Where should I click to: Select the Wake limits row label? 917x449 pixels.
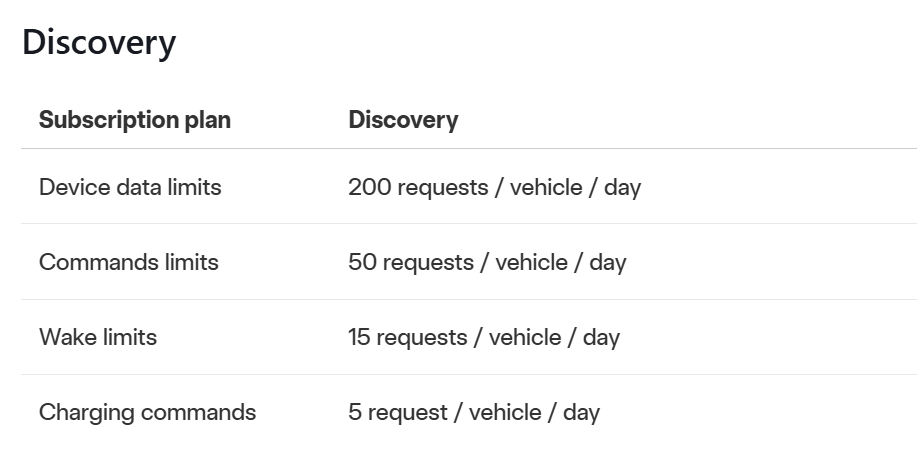98,337
